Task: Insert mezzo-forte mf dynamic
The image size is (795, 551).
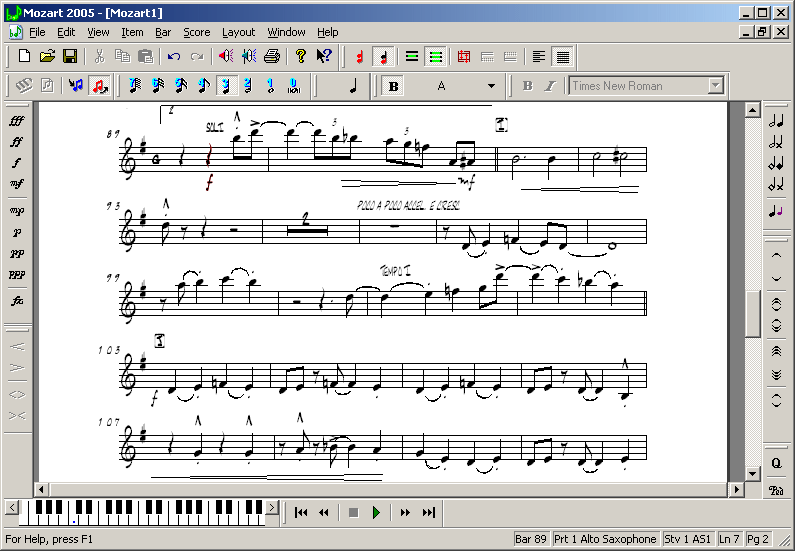Action: tap(17, 183)
